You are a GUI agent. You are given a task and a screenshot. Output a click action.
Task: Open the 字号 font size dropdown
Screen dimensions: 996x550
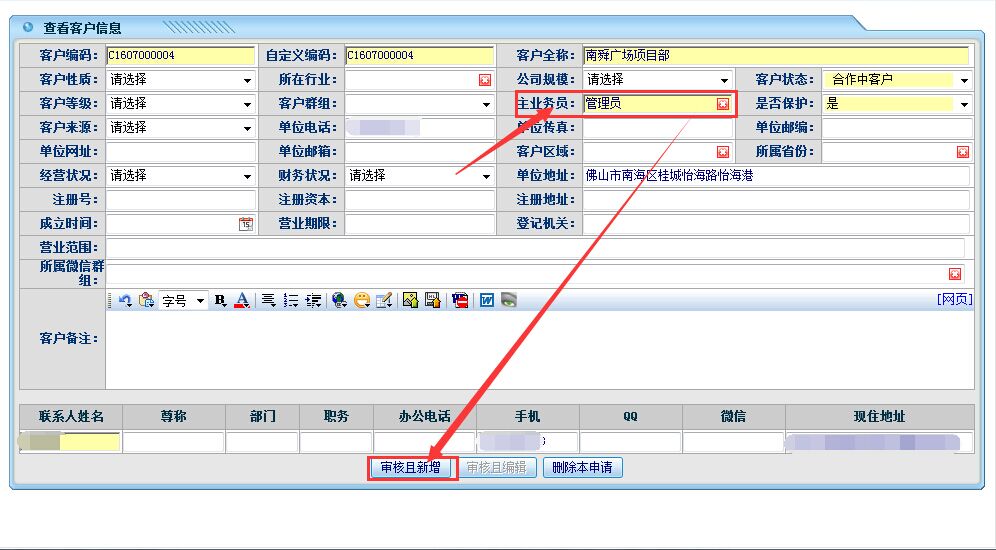pyautogui.click(x=184, y=300)
